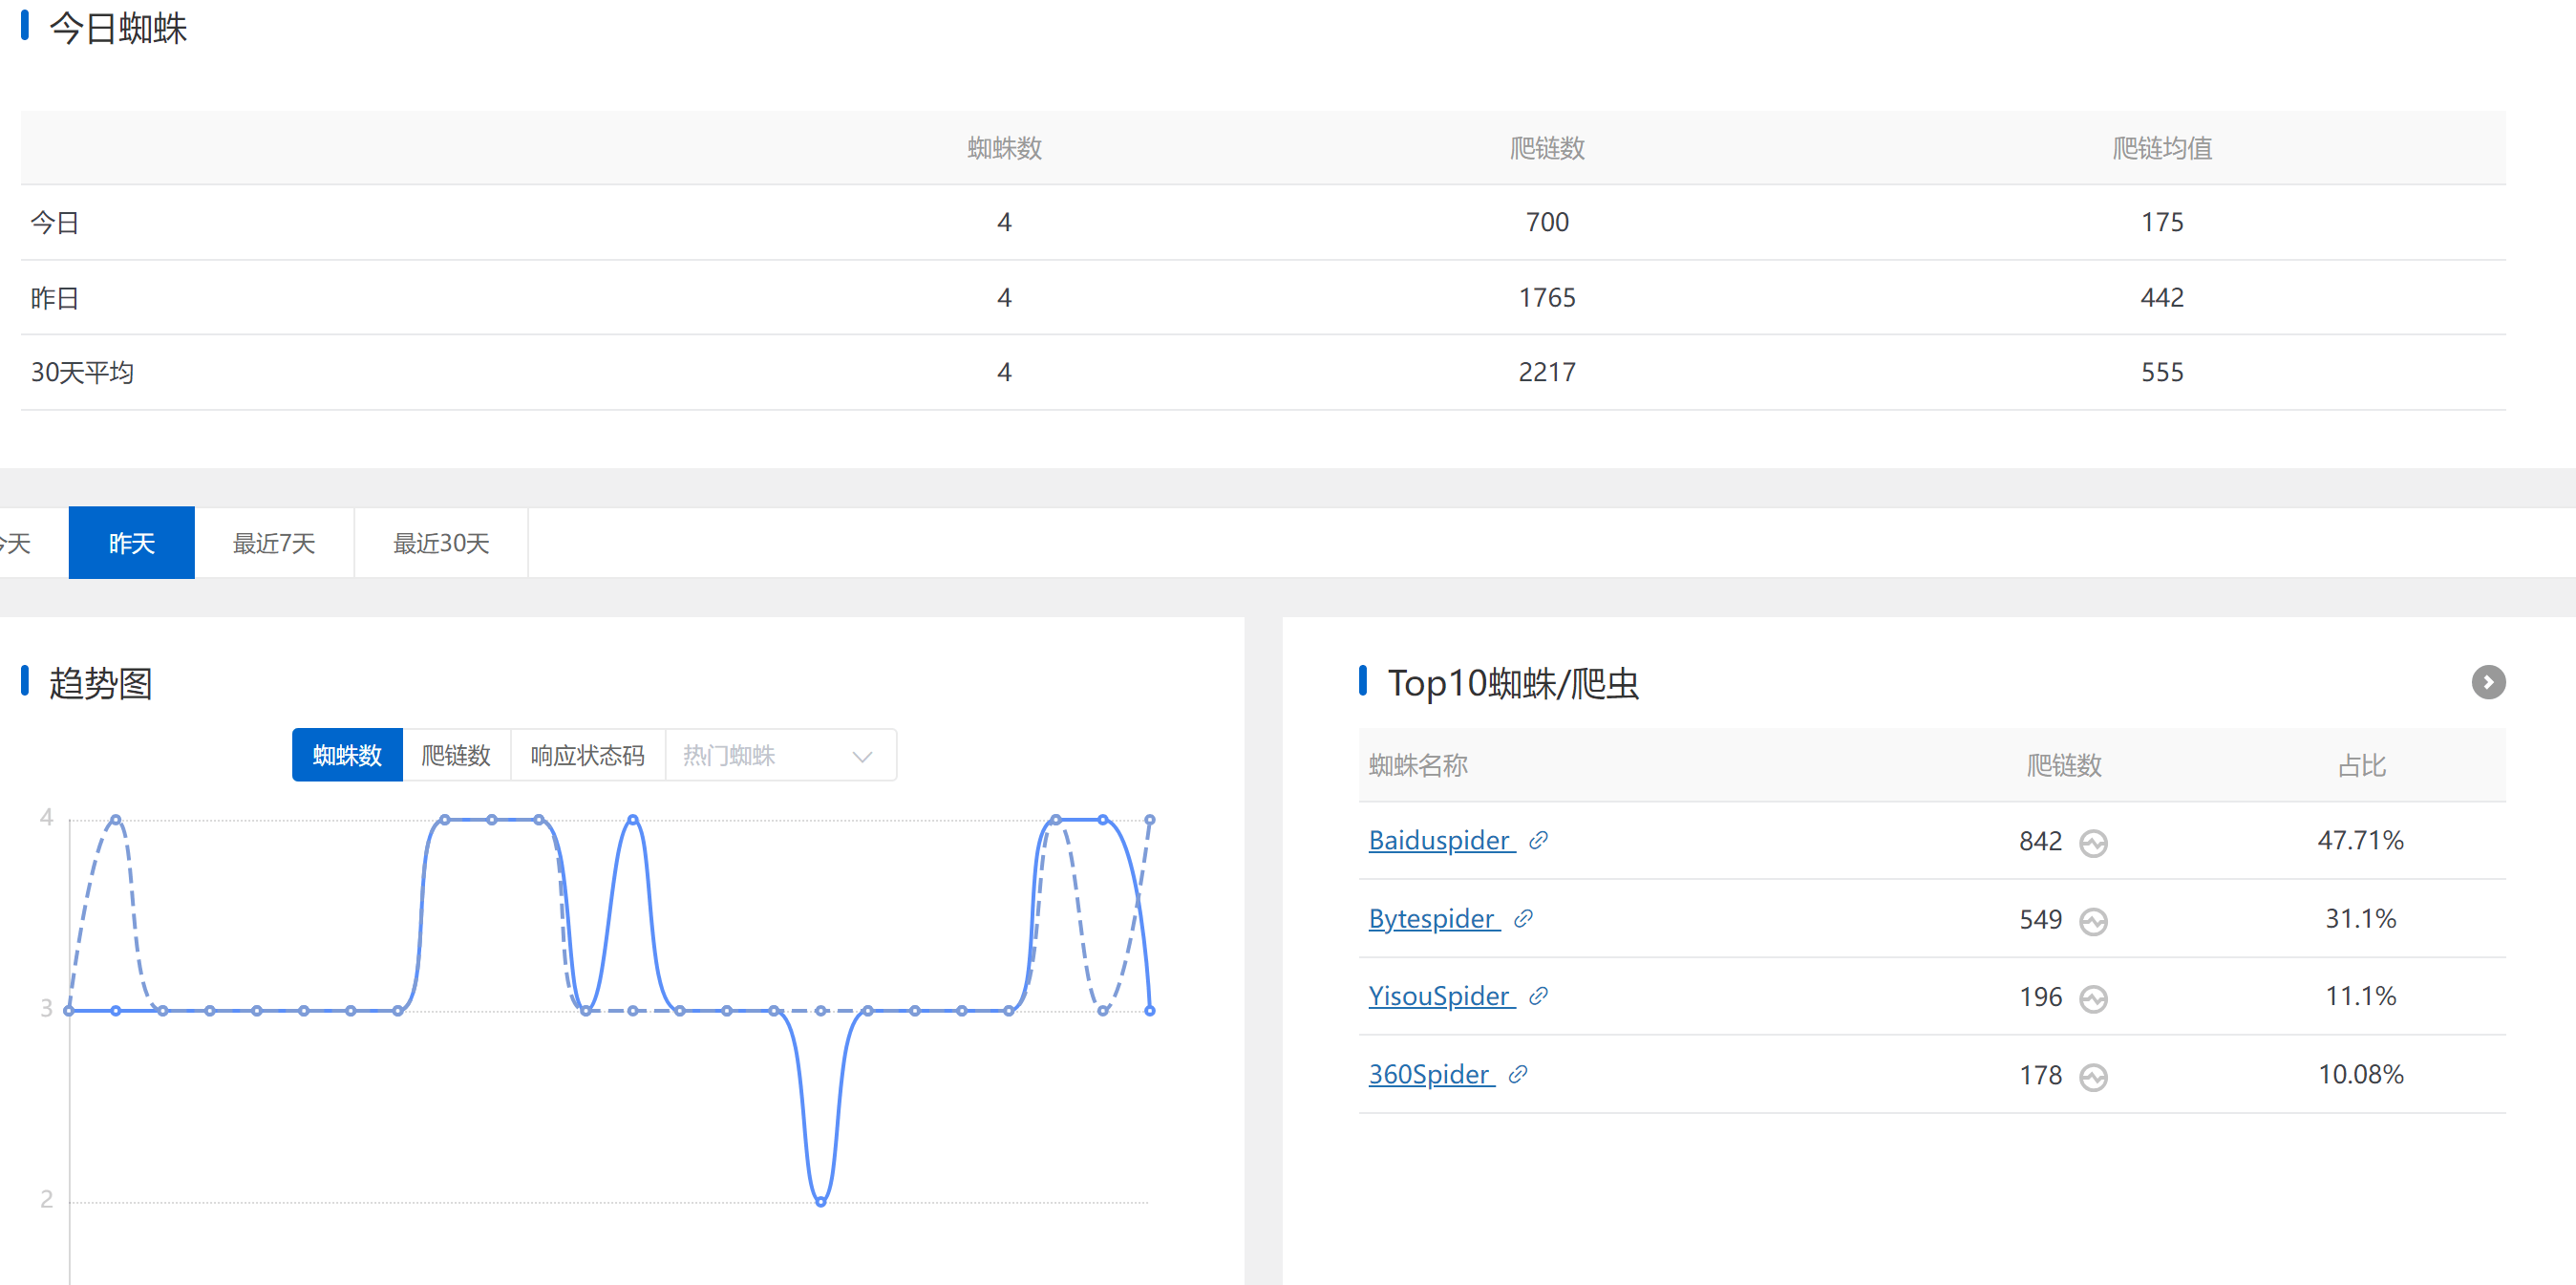Open external link icon beside YisouSpider
The width and height of the screenshot is (2576, 1285).
click(x=1538, y=996)
